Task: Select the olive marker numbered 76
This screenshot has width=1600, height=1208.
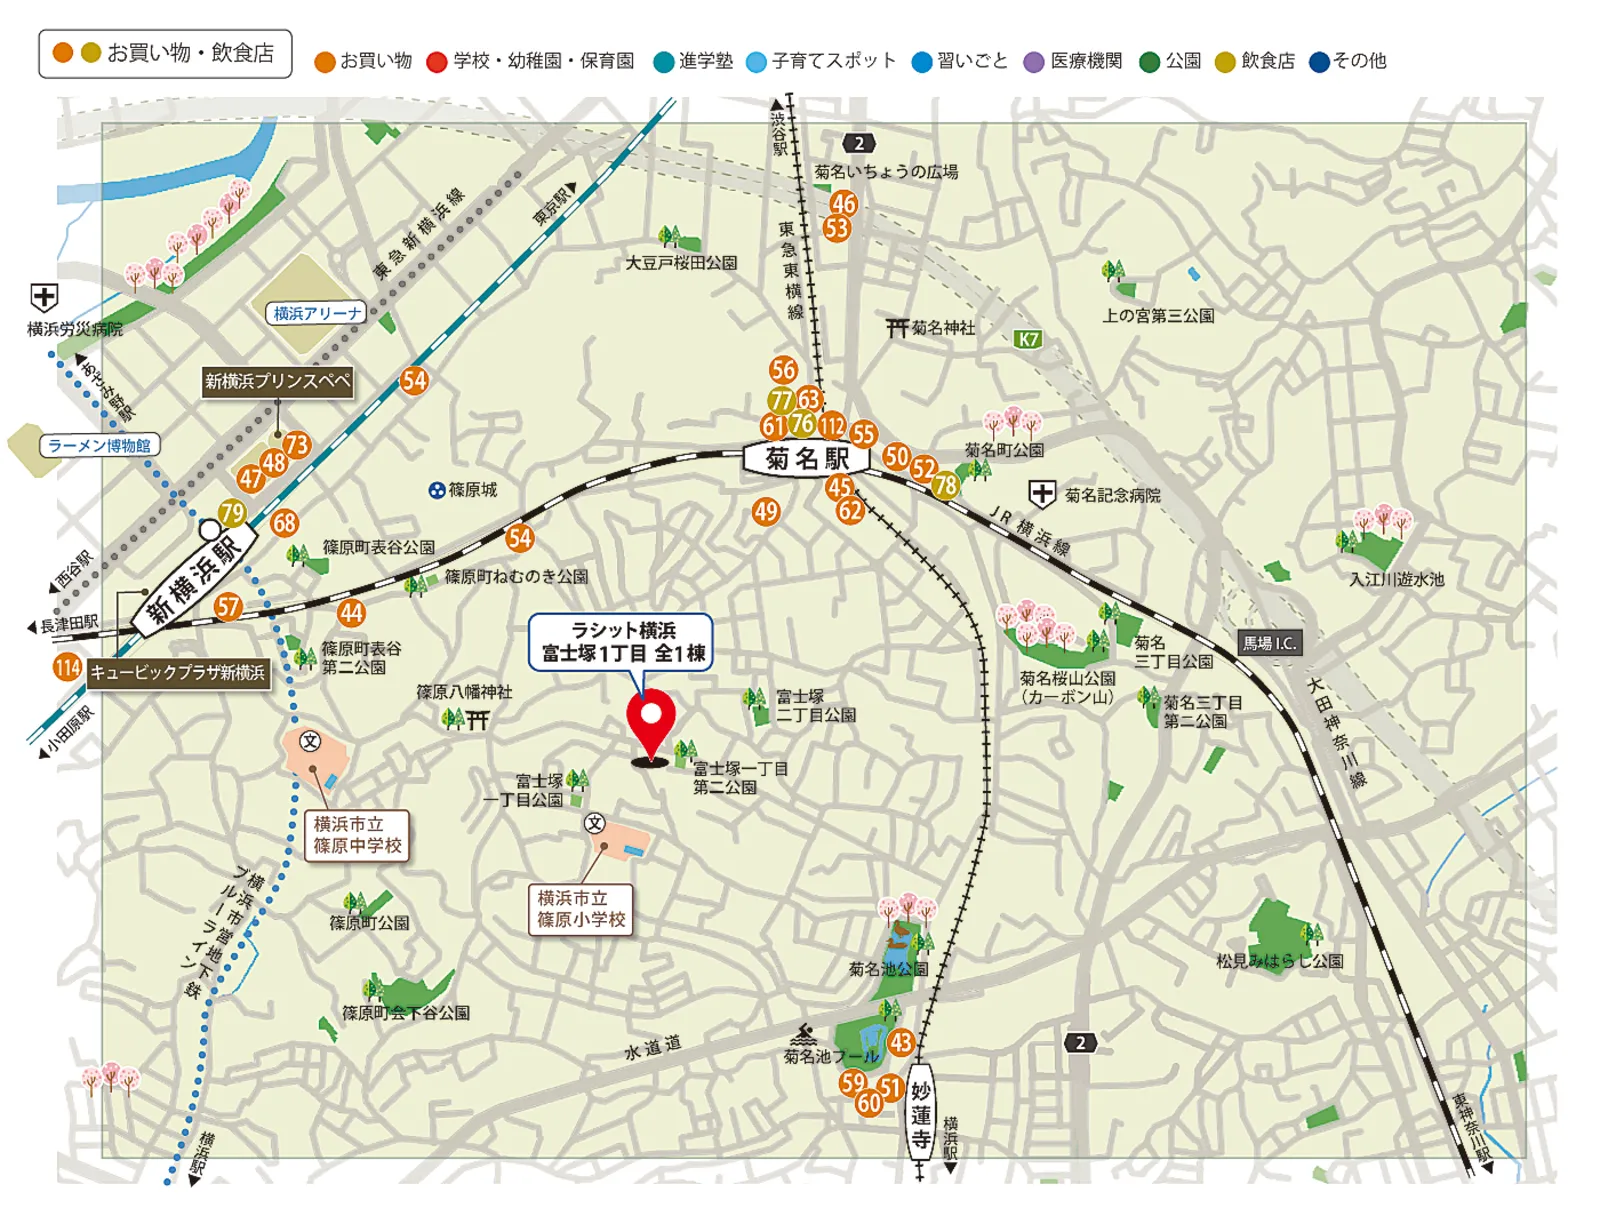Action: [x=802, y=423]
